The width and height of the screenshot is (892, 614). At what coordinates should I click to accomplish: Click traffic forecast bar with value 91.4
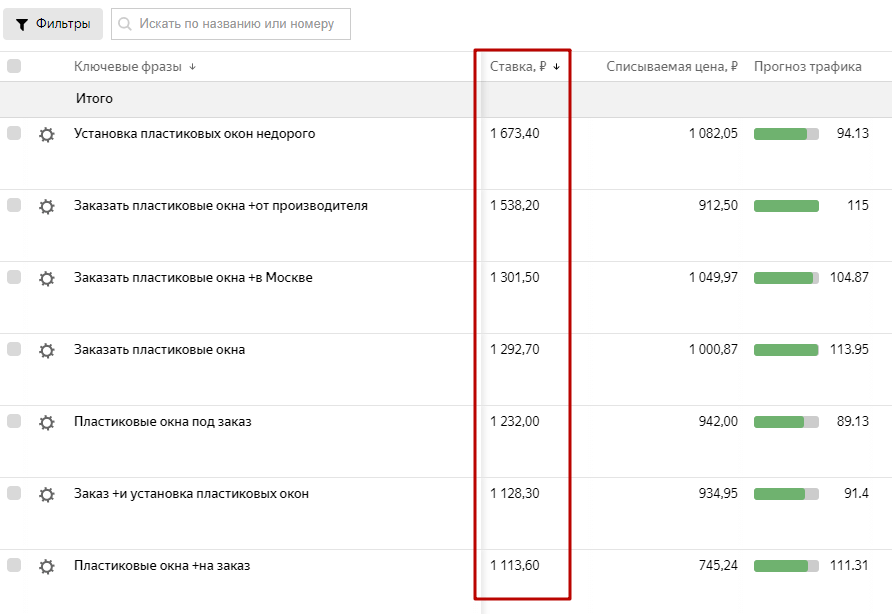pyautogui.click(x=786, y=494)
